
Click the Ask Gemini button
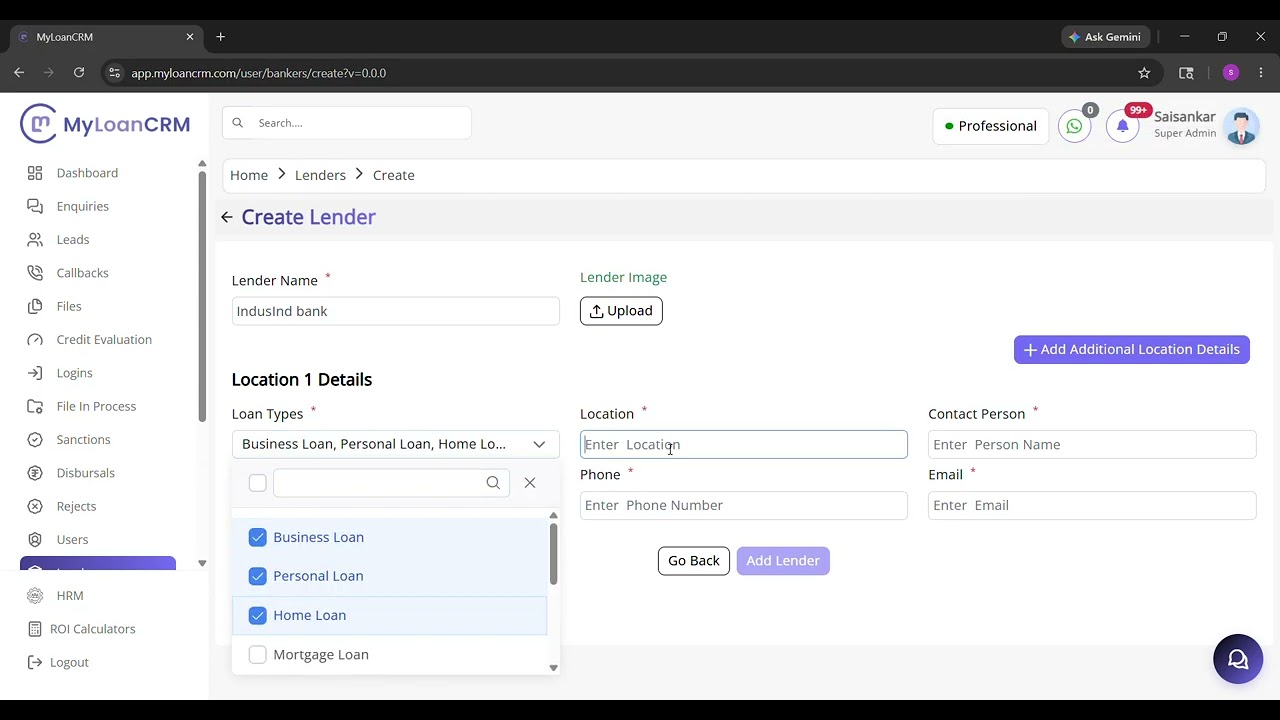[1106, 37]
